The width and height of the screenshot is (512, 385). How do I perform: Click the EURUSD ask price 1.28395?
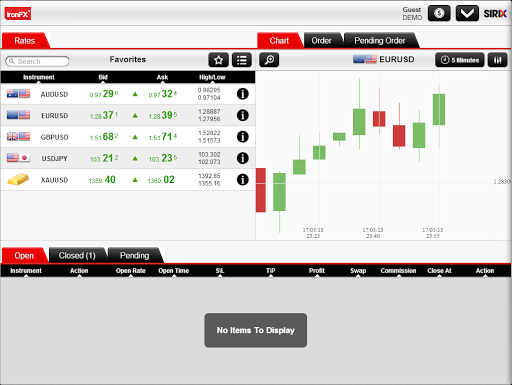click(x=163, y=115)
